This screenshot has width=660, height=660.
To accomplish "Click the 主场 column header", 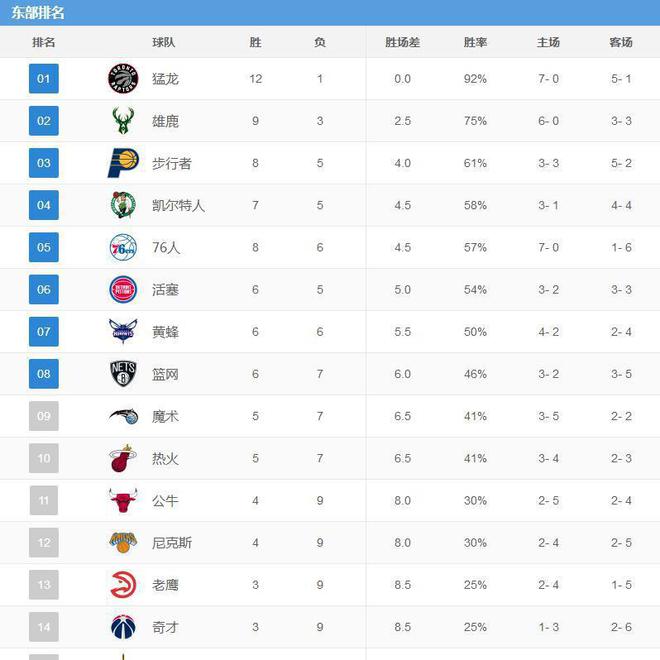I will [x=548, y=42].
